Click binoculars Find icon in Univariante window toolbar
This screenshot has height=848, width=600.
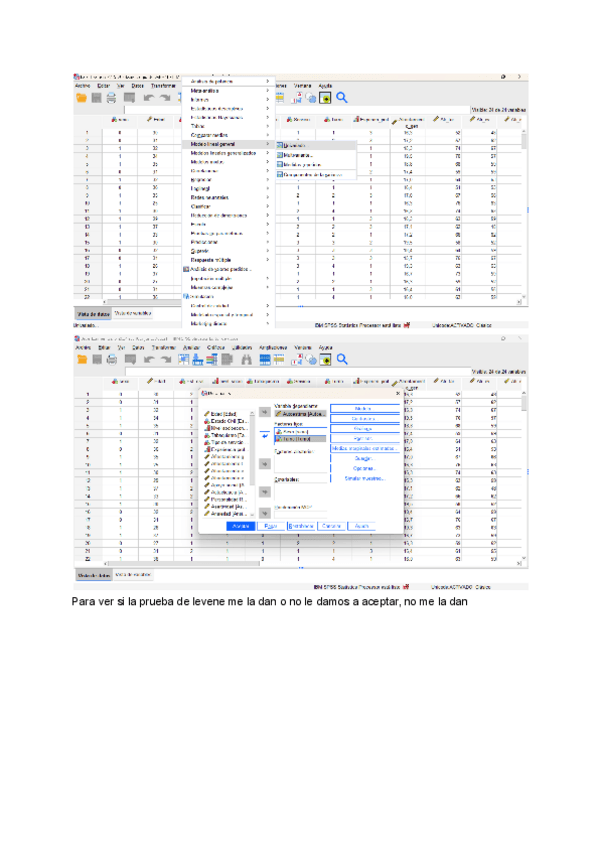tap(247, 360)
